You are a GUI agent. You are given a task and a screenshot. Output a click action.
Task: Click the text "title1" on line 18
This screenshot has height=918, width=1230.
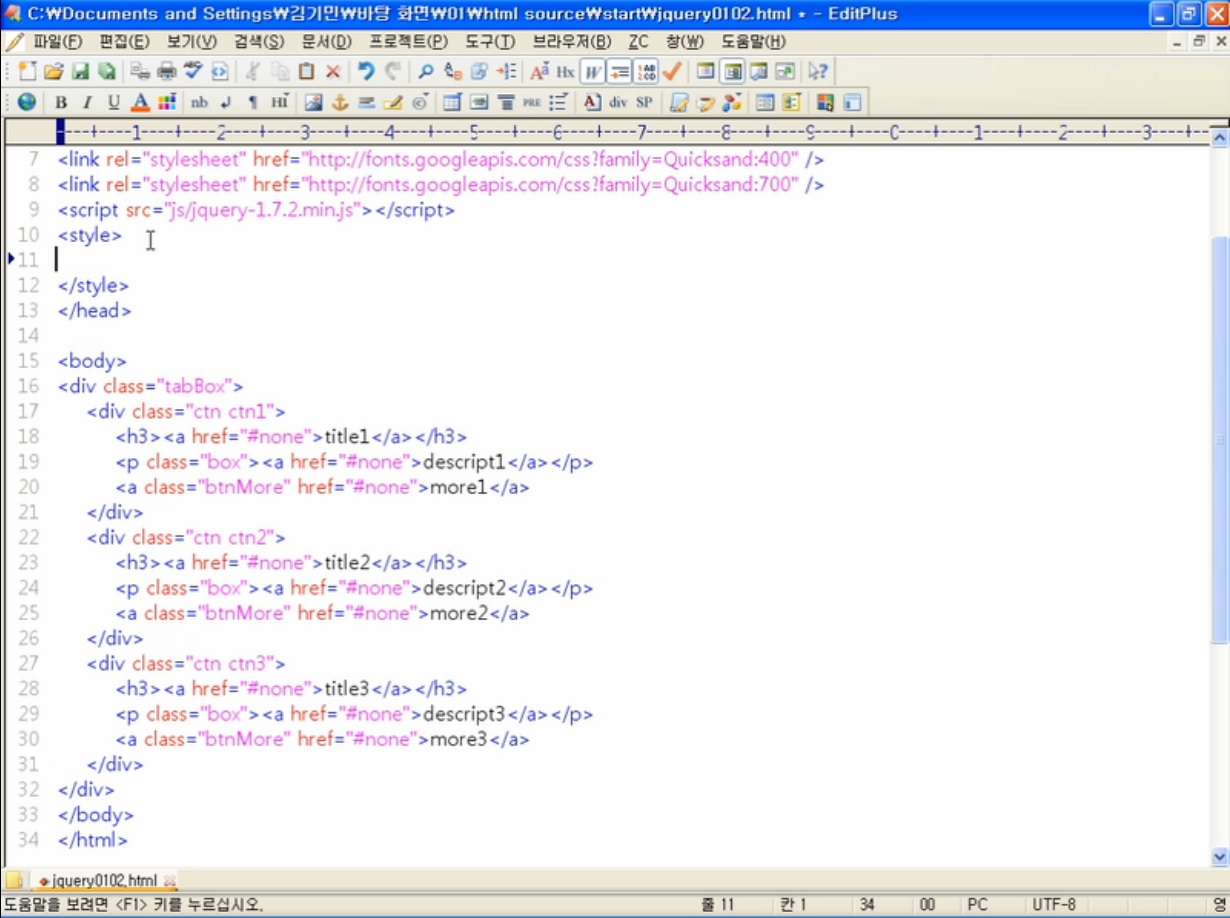tap(347, 437)
